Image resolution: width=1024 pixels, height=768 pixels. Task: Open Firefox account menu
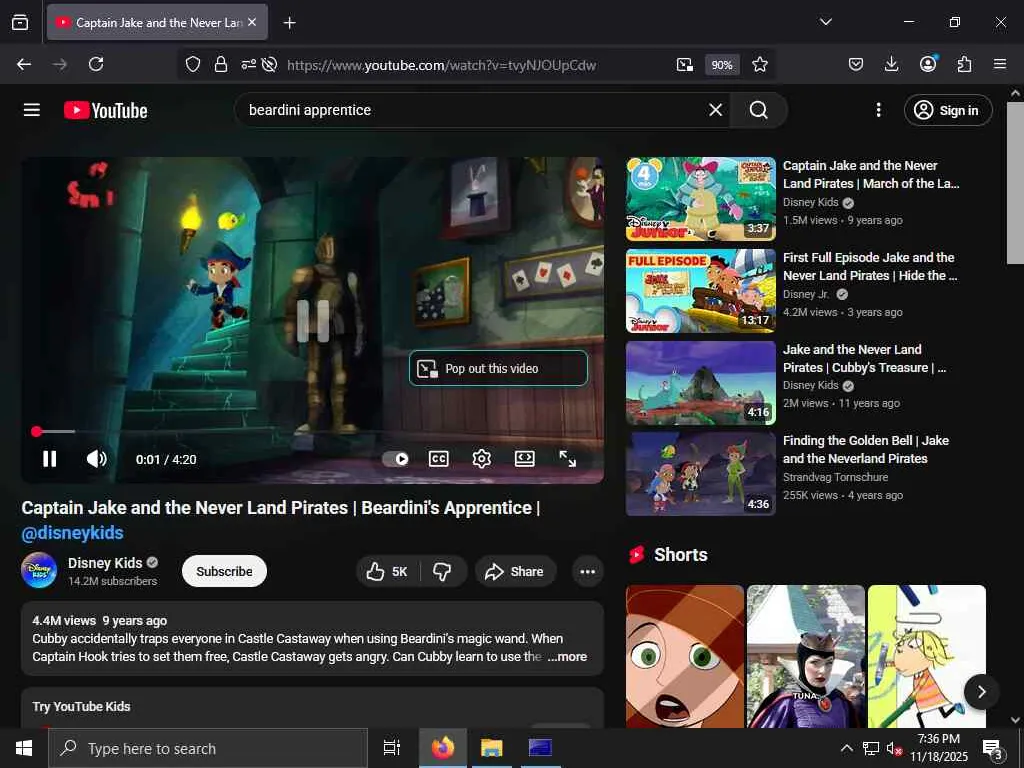click(928, 64)
